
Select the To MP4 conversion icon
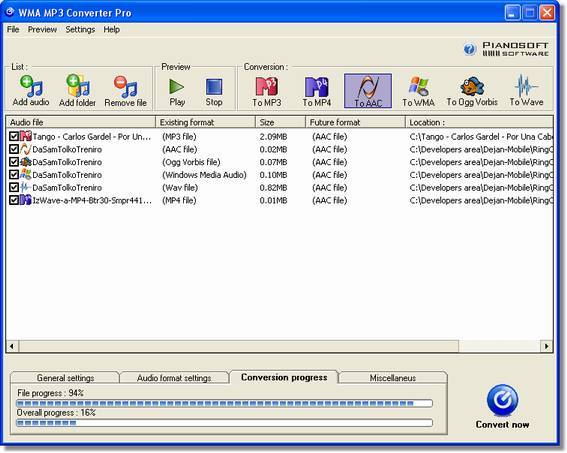click(317, 91)
